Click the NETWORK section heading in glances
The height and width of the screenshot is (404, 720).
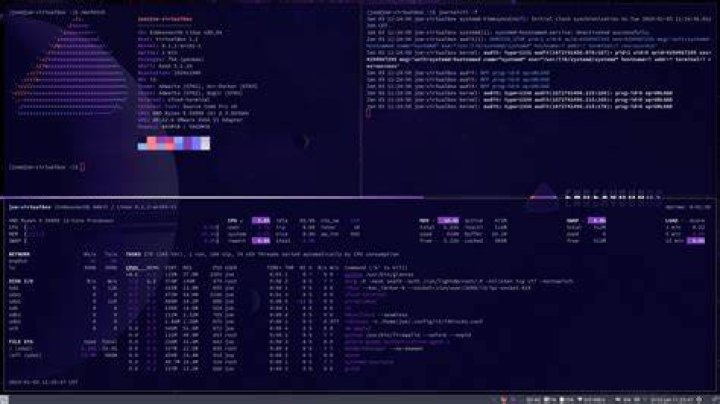(19, 254)
